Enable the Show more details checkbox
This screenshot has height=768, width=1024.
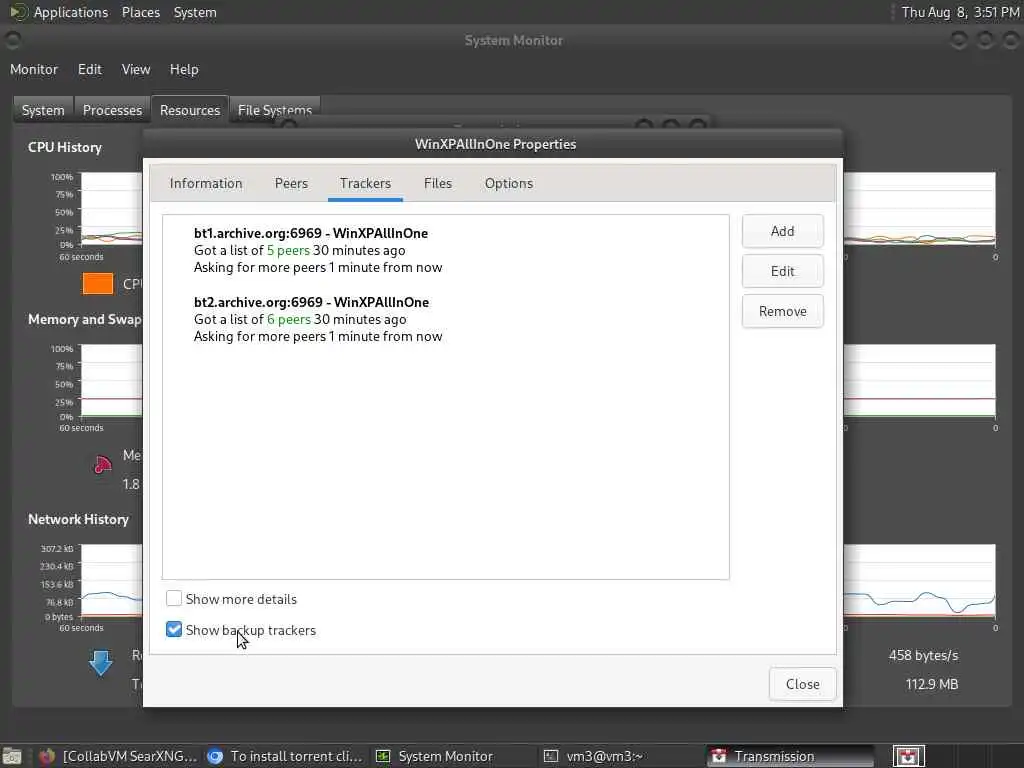174,599
